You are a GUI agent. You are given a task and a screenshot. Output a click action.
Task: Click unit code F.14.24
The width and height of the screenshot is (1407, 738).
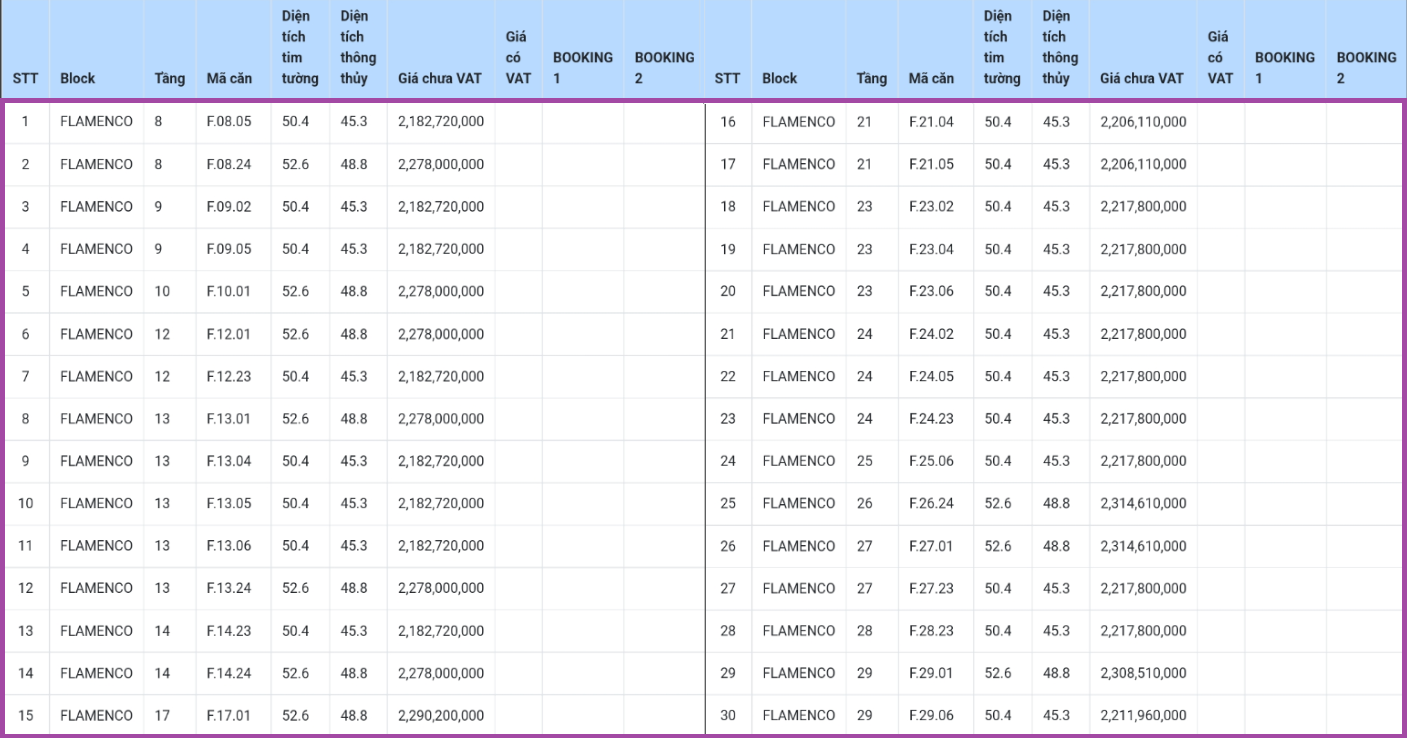click(x=229, y=673)
